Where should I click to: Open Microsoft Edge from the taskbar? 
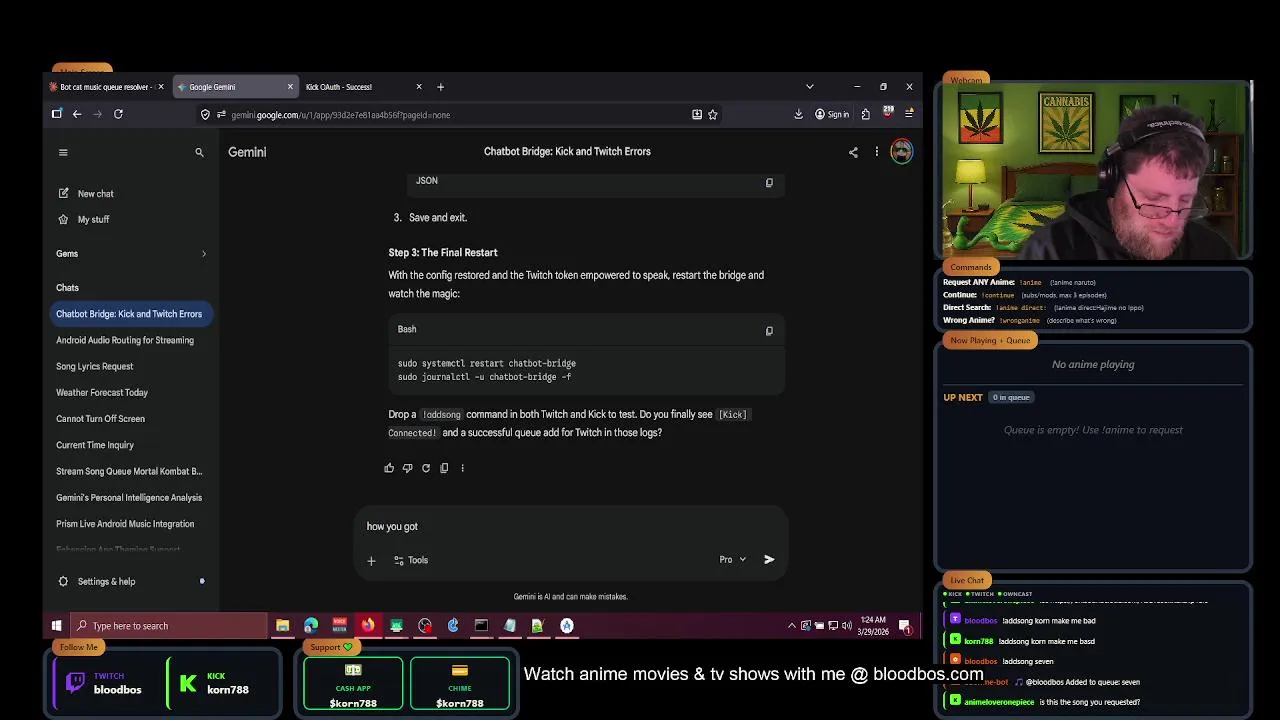tap(311, 626)
